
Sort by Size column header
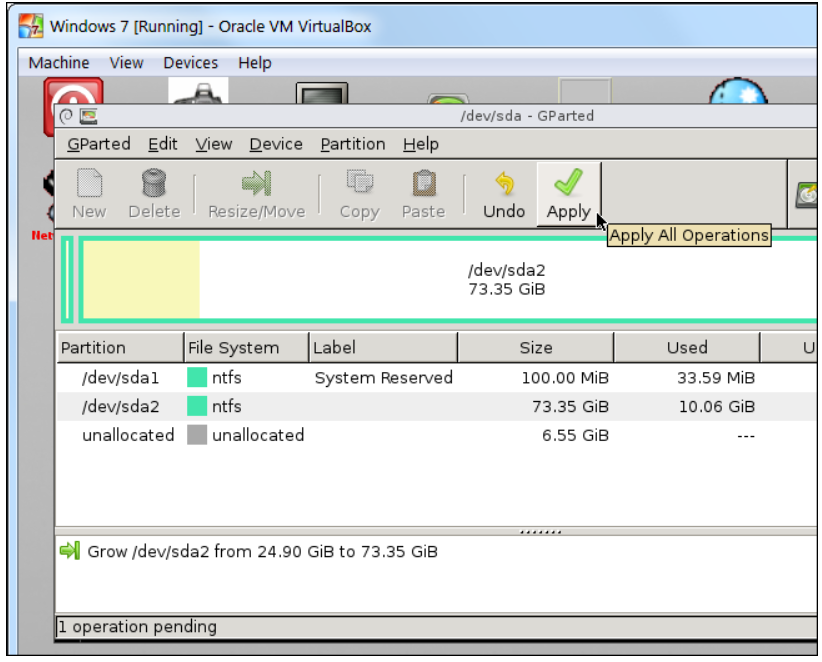[x=535, y=348]
